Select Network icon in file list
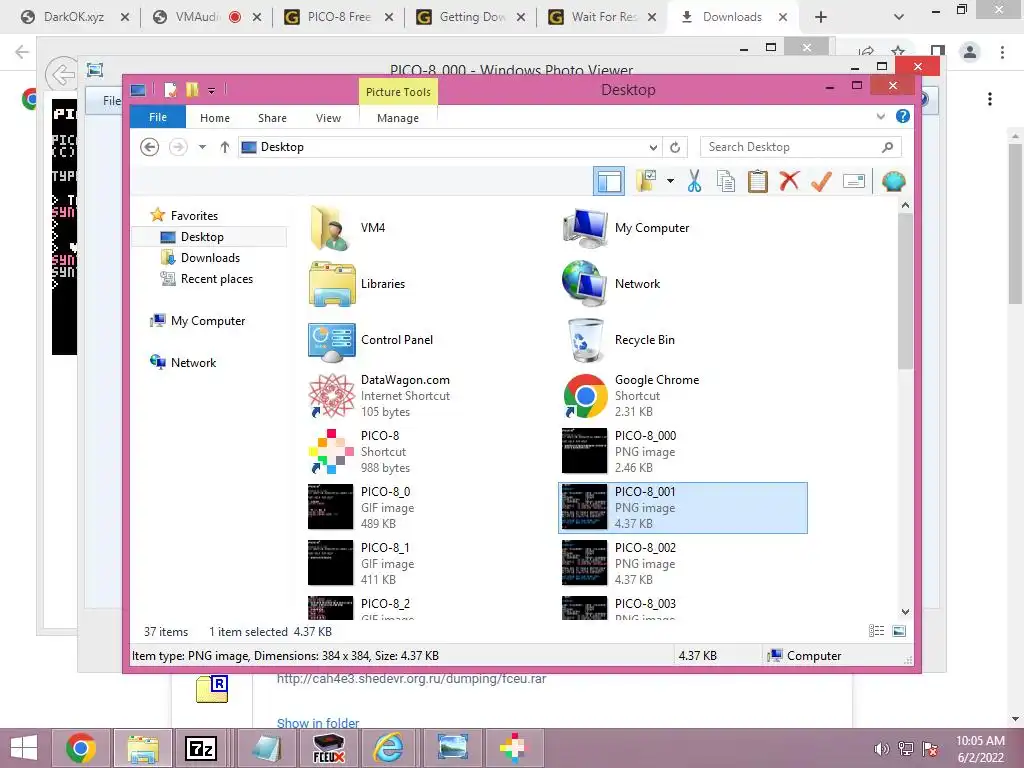Screen dimensions: 1024x768 pos(585,283)
